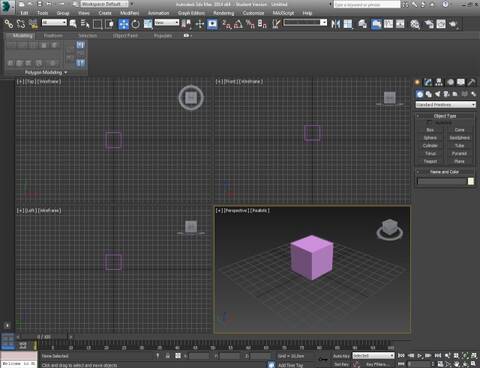Click the Select and Link chain icon
The width and height of the screenshot is (480, 368).
(x=8, y=24)
